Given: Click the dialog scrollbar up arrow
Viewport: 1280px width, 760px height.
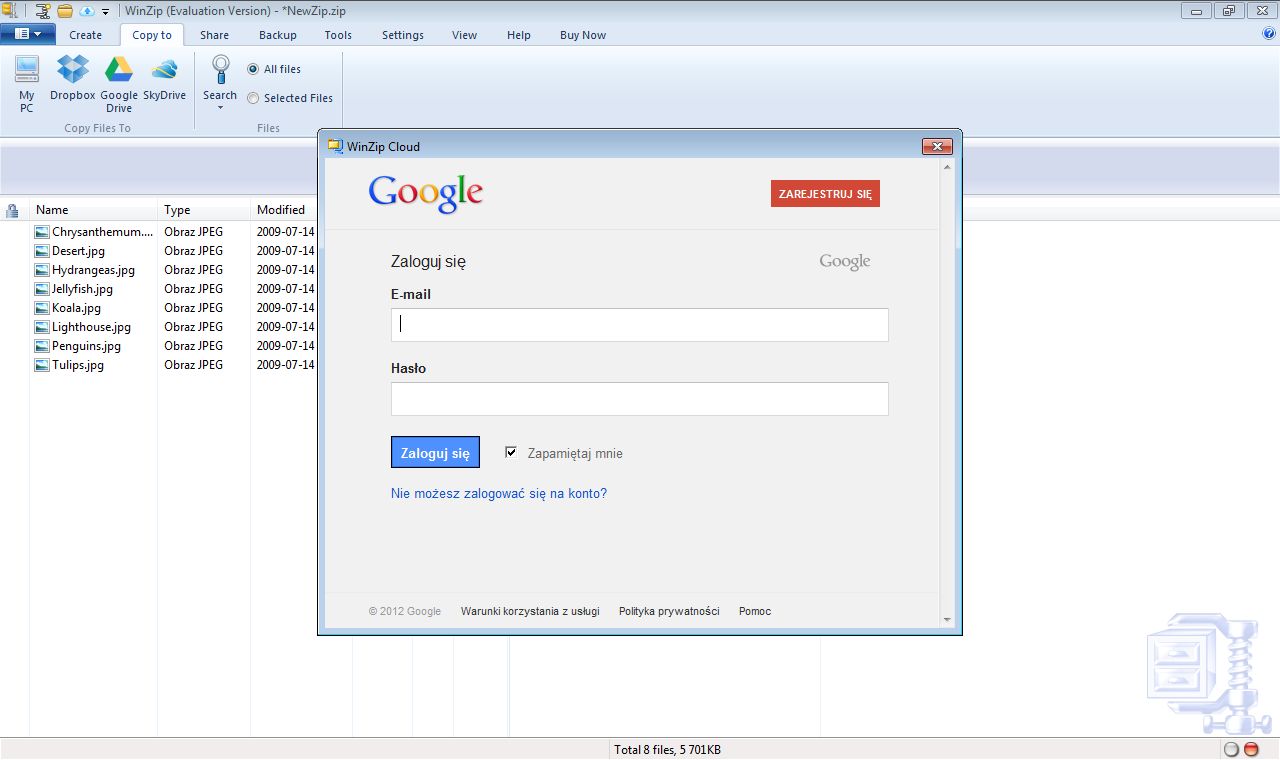Looking at the screenshot, I should [947, 167].
